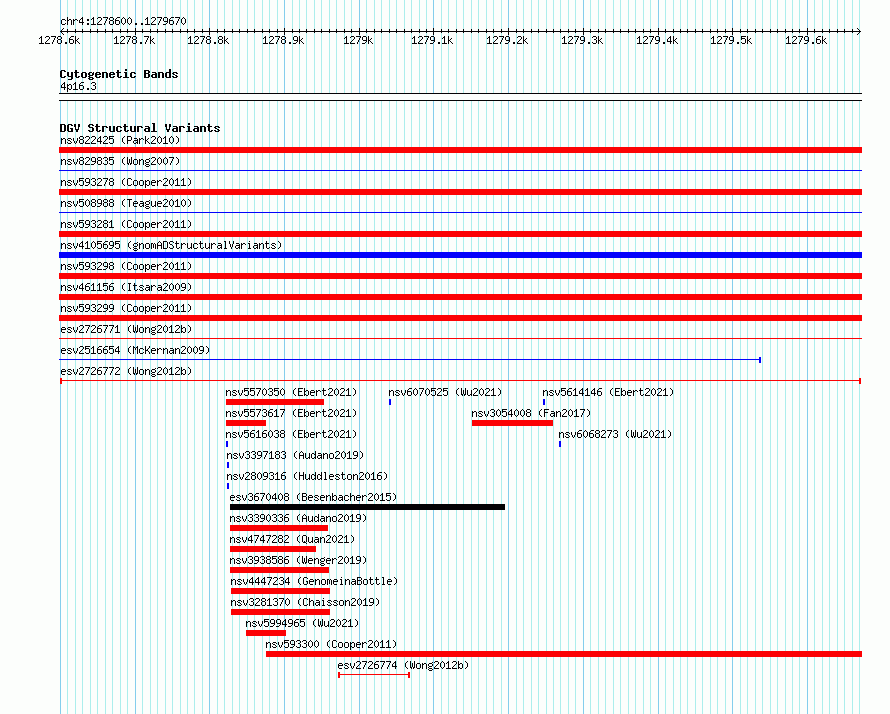Select esv2726772 (Wong2012b) variant label
890x714 pixels.
pyautogui.click(x=126, y=371)
